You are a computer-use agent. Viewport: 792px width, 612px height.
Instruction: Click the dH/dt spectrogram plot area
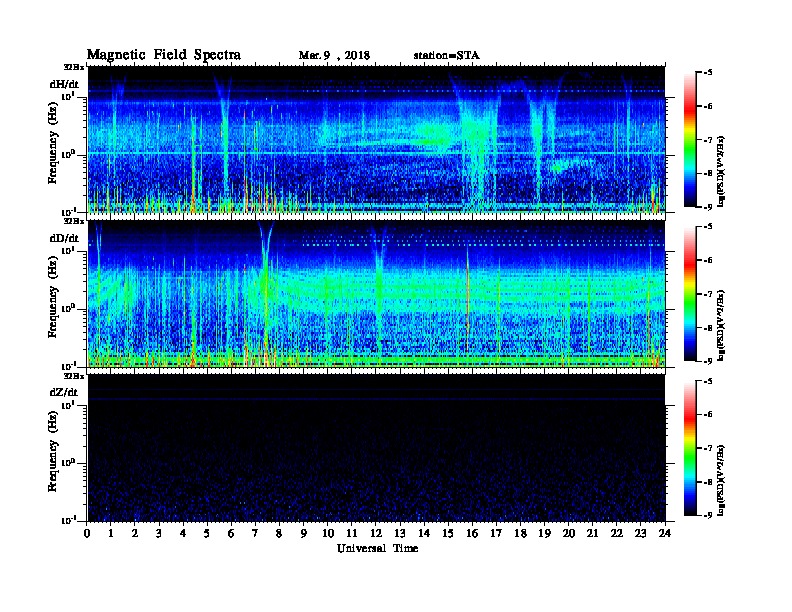[376, 139]
